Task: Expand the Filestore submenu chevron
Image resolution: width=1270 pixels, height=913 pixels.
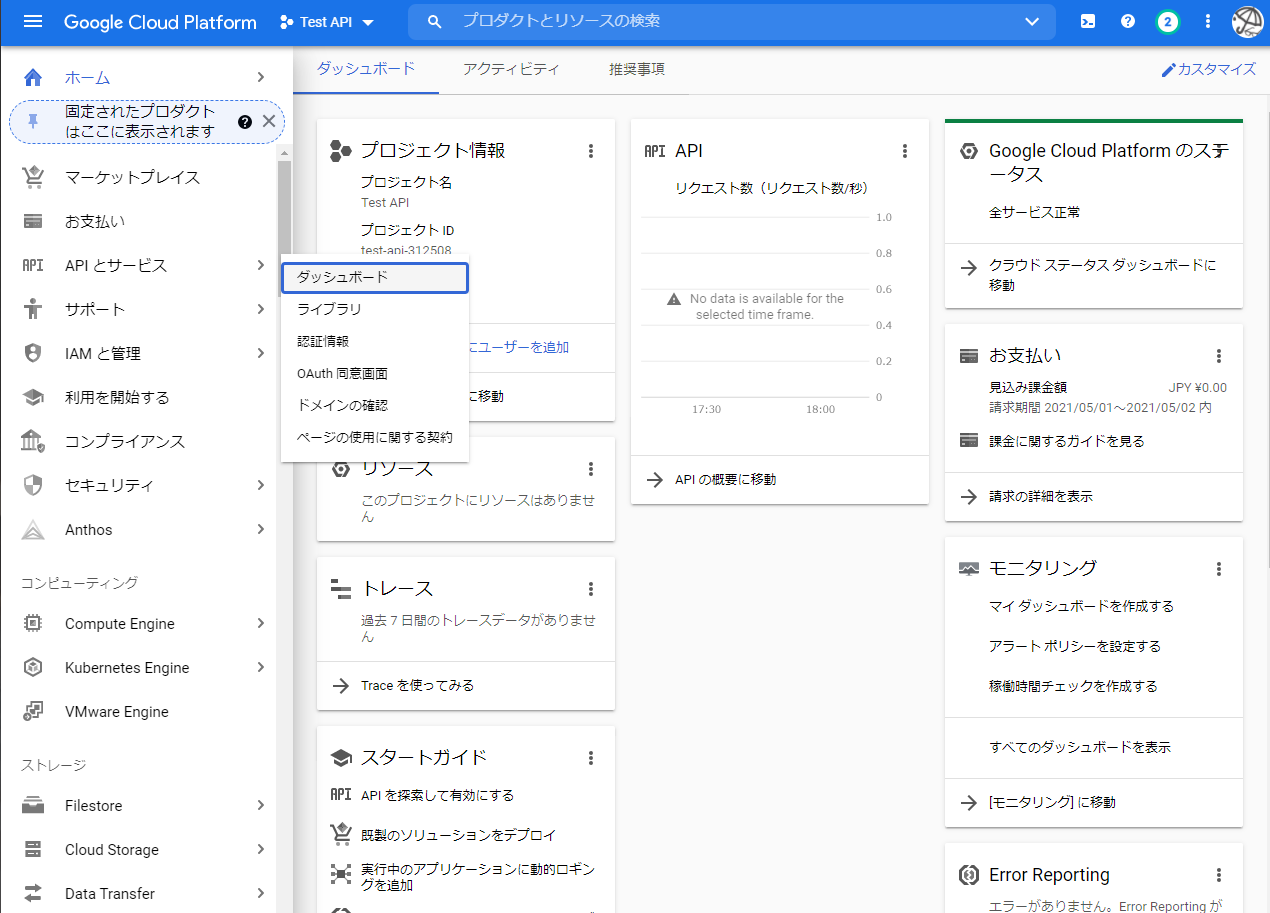Action: click(x=260, y=806)
